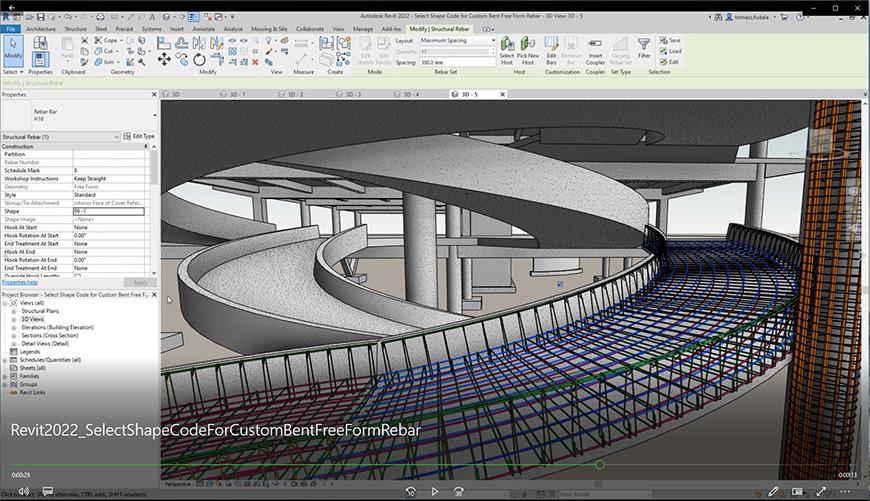The width and height of the screenshot is (870, 501).
Task: Click the Load selection icon
Action: click(670, 51)
